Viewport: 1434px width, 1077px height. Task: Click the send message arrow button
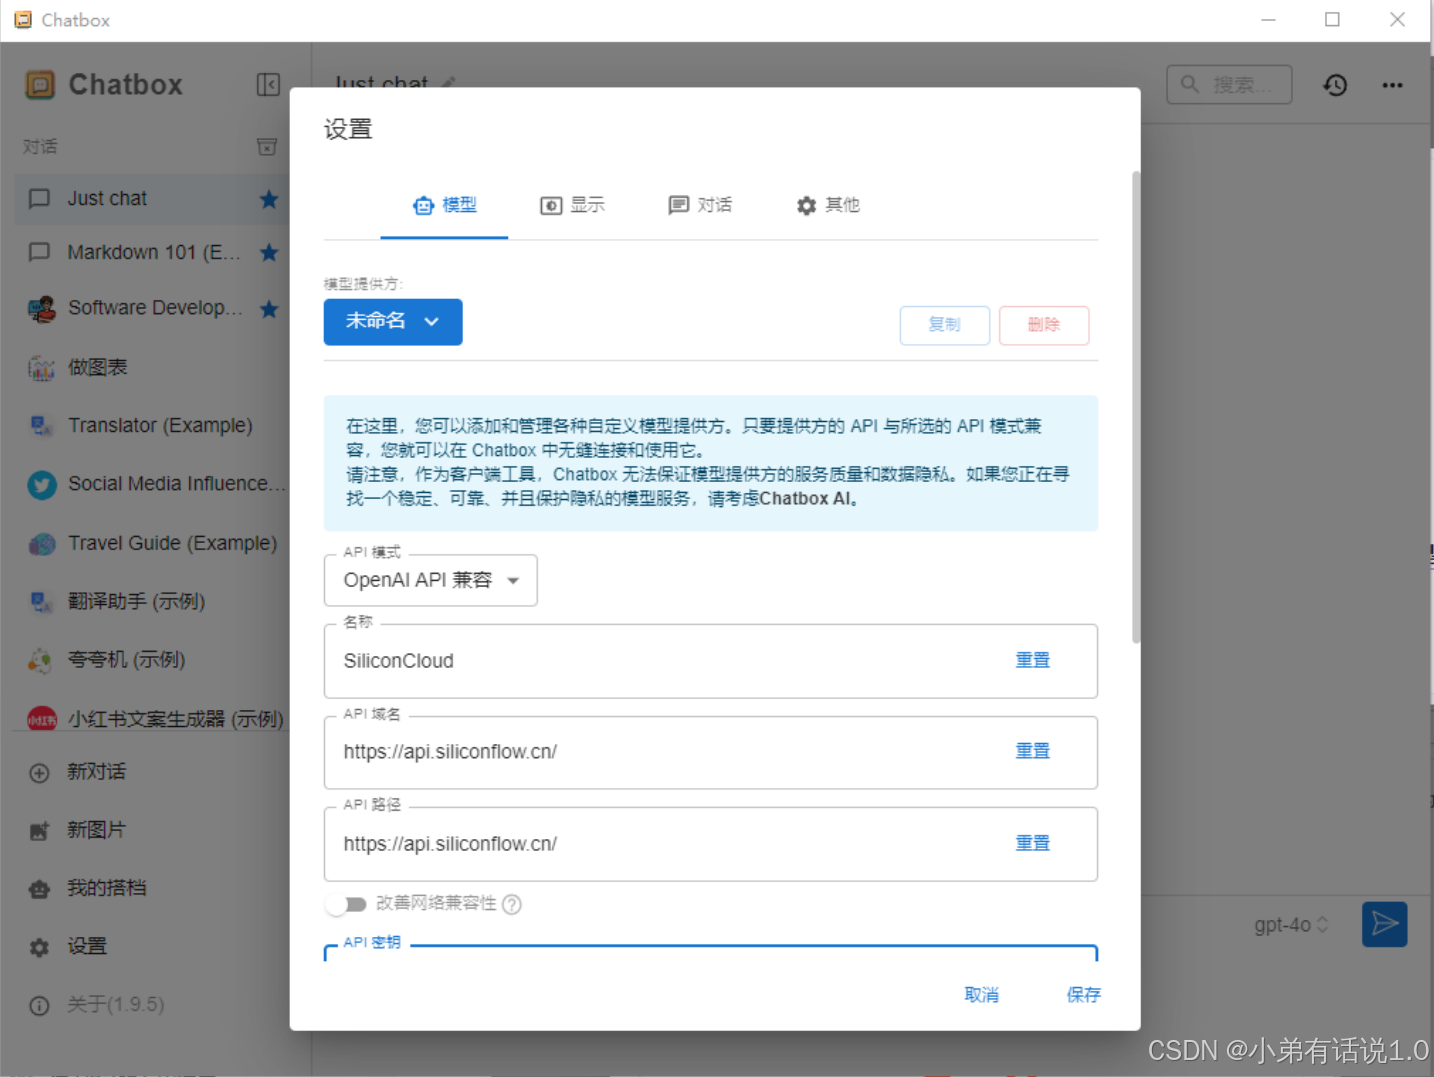1385,924
